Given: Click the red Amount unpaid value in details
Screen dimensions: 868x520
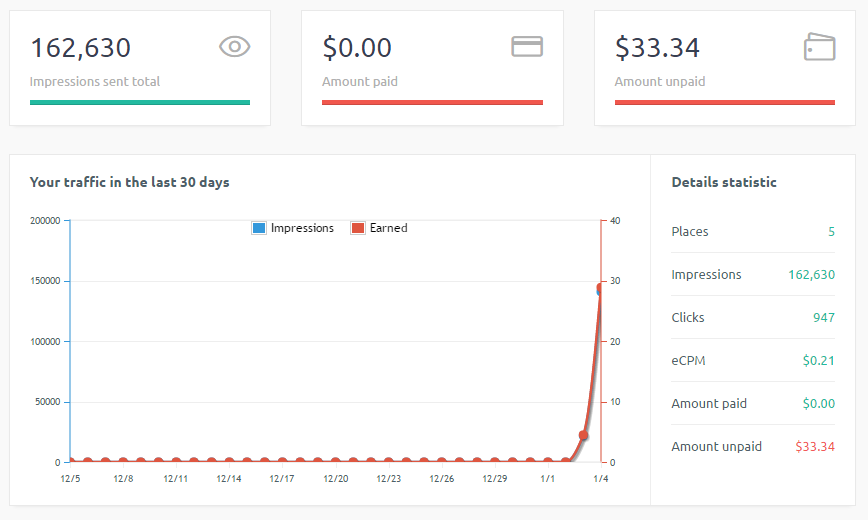Looking at the screenshot, I should click(x=813, y=447).
